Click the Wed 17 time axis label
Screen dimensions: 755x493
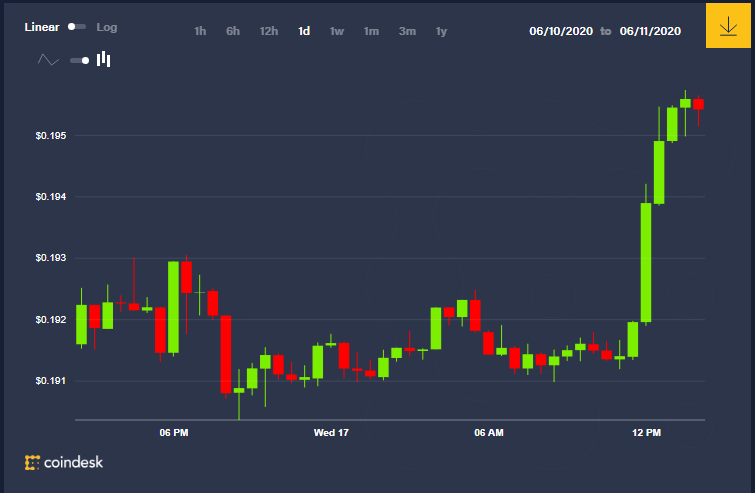[331, 432]
